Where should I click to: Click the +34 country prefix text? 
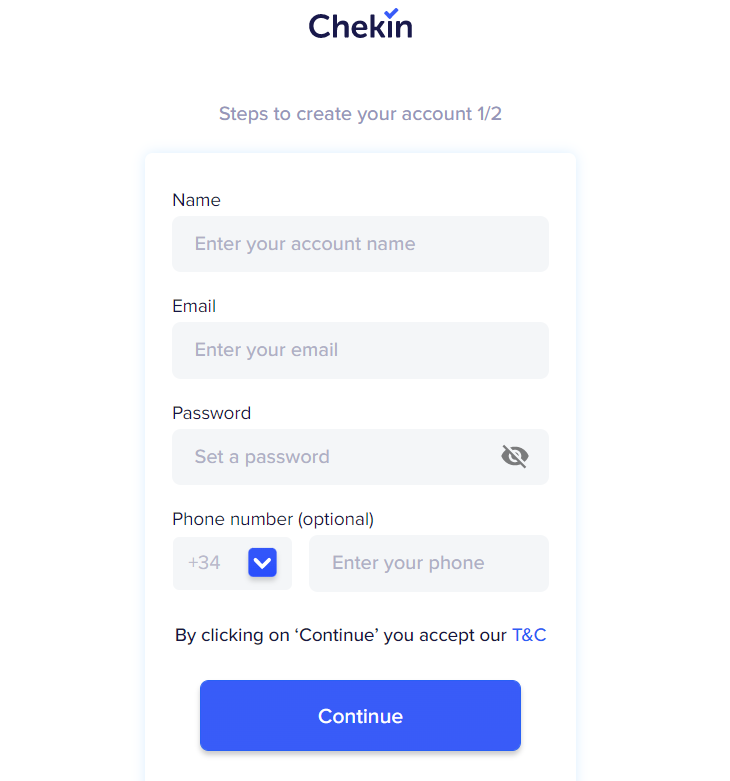coord(204,563)
